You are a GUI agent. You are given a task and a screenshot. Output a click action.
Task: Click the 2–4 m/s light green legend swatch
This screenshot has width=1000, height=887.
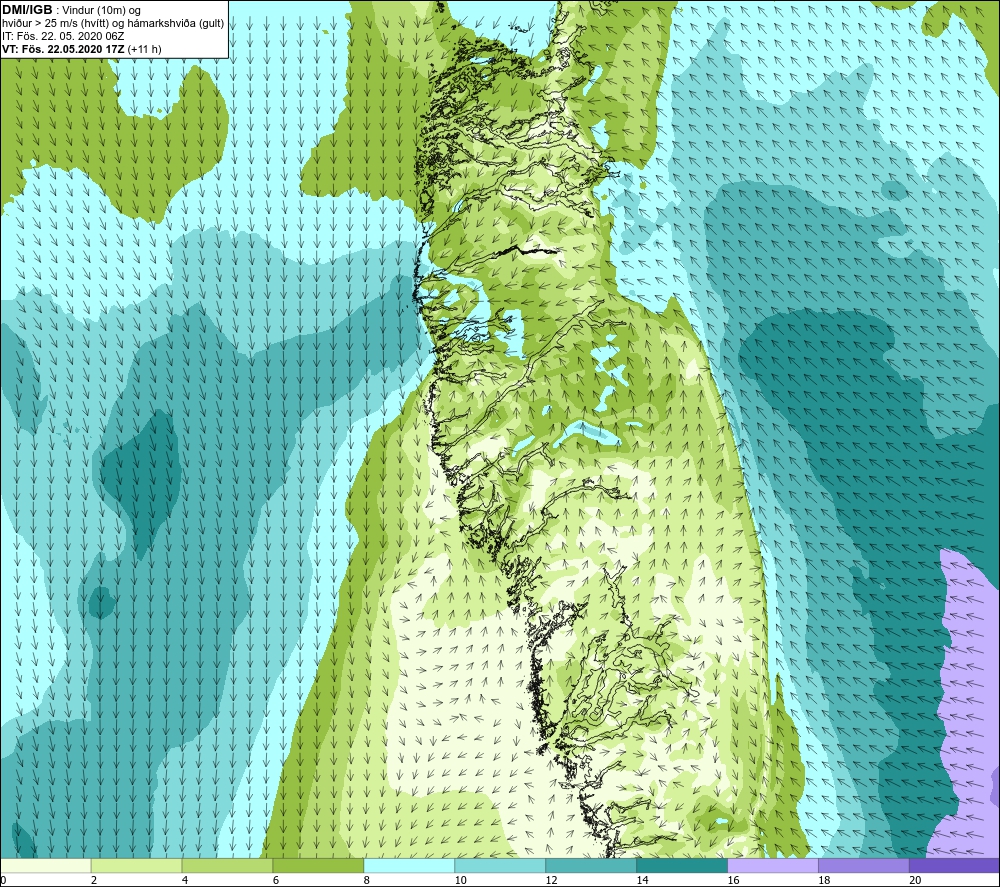pos(136,865)
